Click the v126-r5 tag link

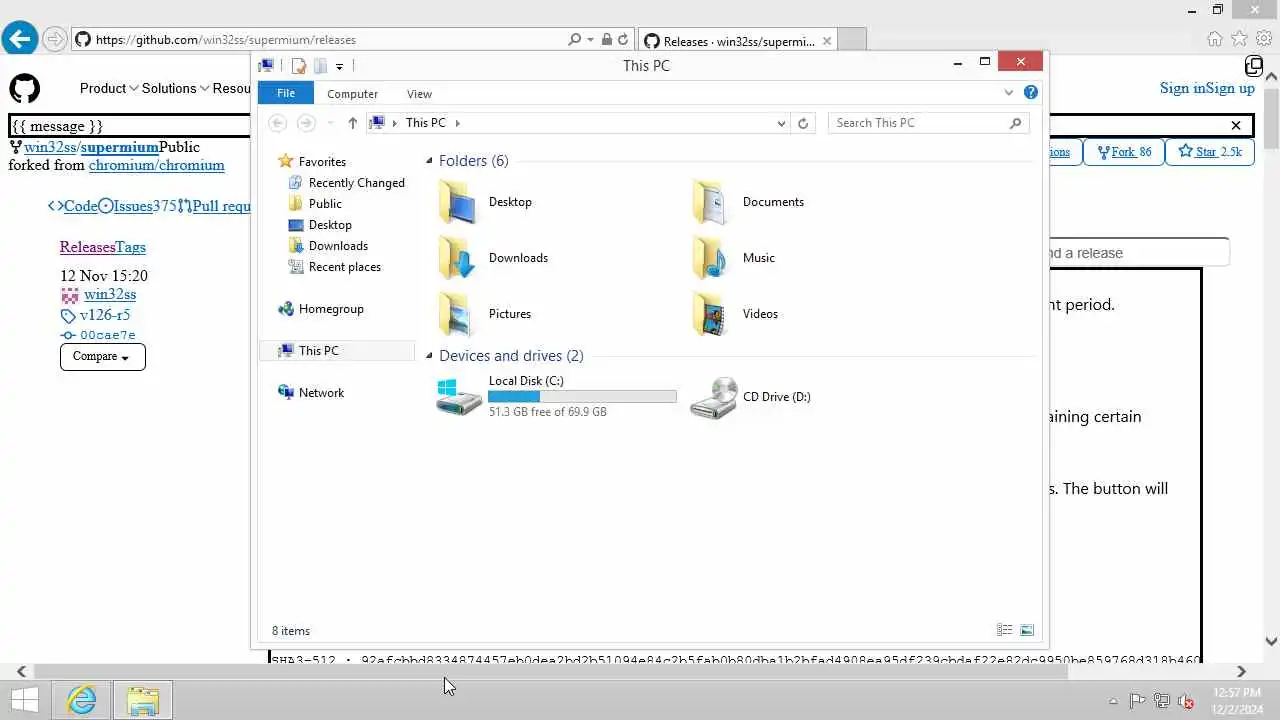click(x=105, y=315)
